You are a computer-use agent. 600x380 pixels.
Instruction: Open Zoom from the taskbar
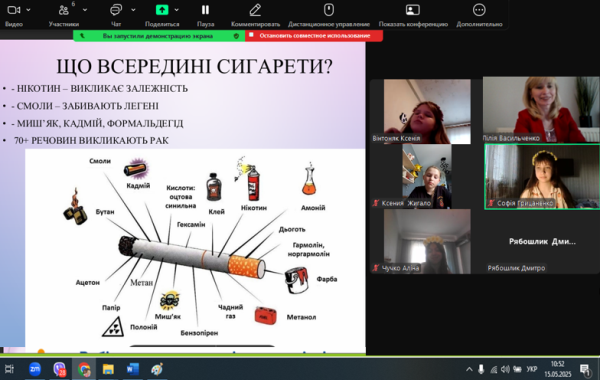35,369
